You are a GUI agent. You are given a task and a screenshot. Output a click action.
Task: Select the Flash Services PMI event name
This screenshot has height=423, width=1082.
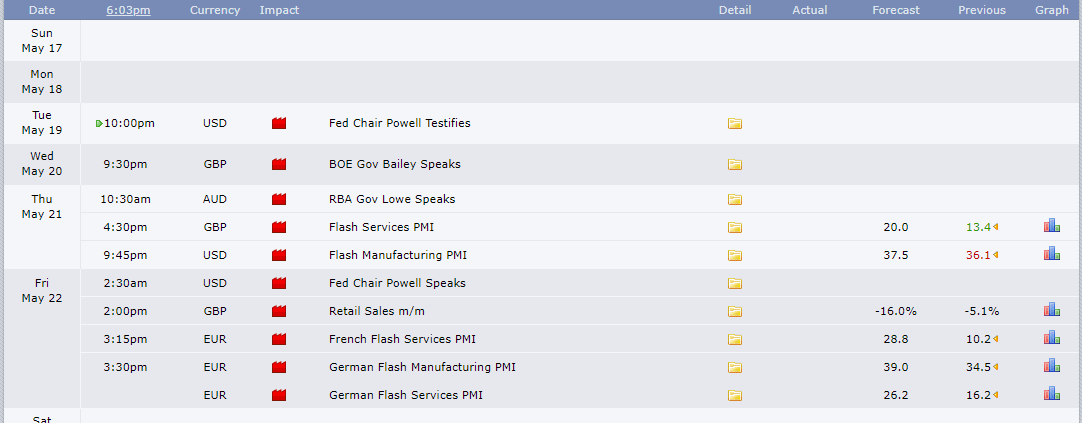coord(381,227)
